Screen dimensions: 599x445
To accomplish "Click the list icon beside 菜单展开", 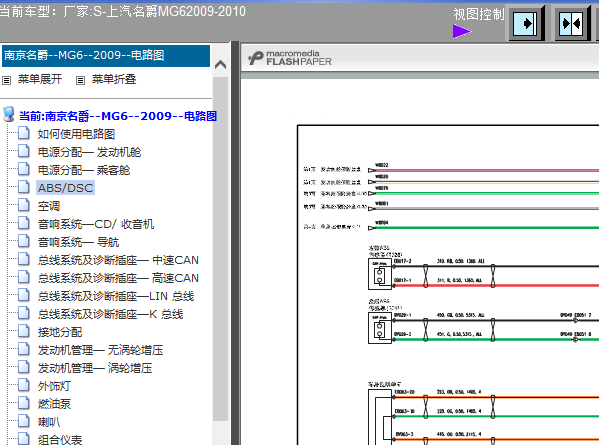I will pos(6,80).
